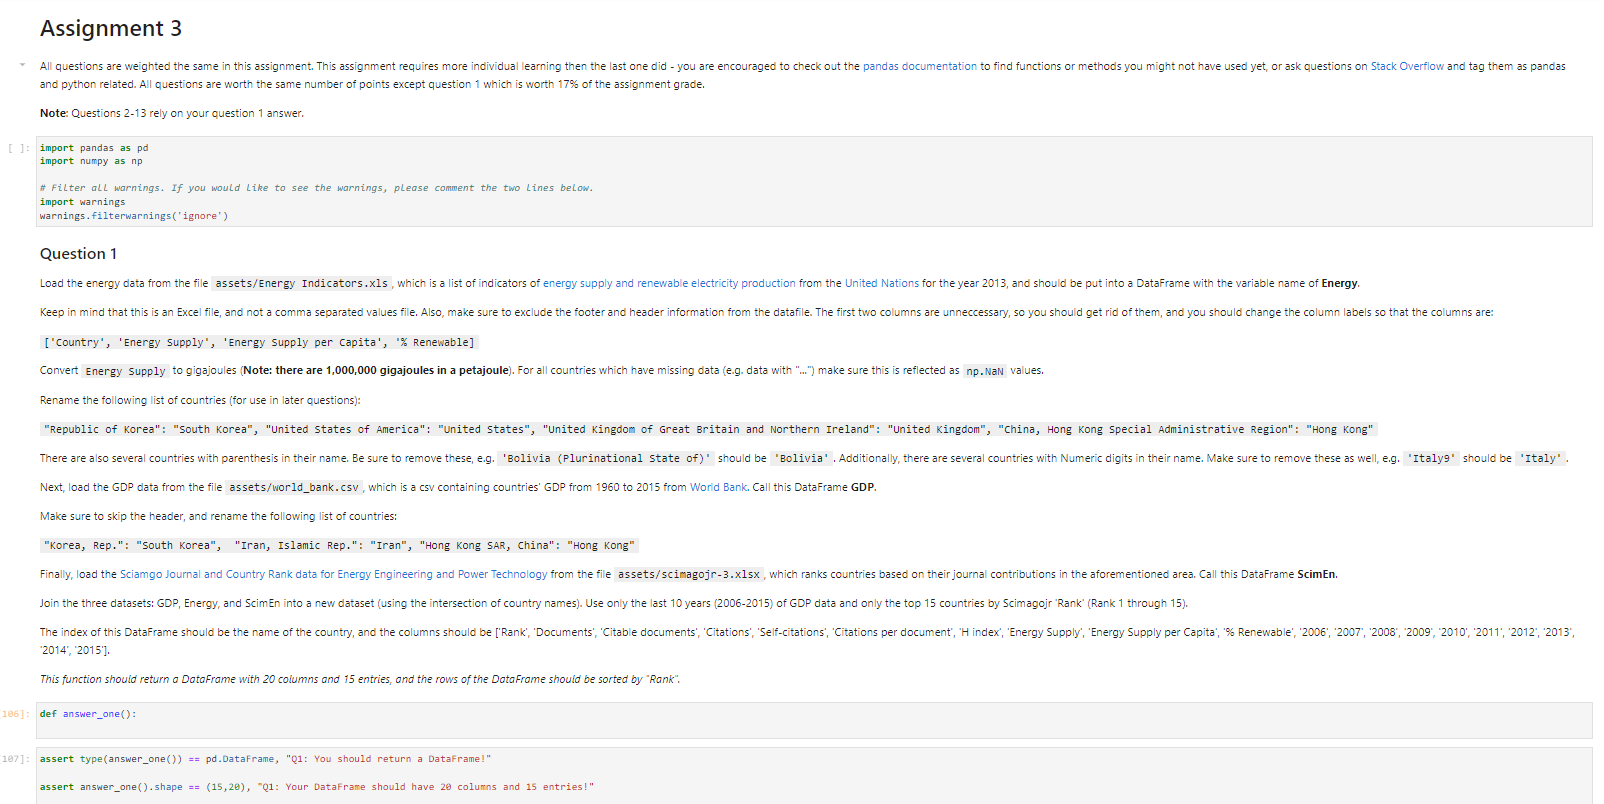Click the assets/world_bank.csv filename text
This screenshot has width=1604, height=804.
(x=293, y=488)
